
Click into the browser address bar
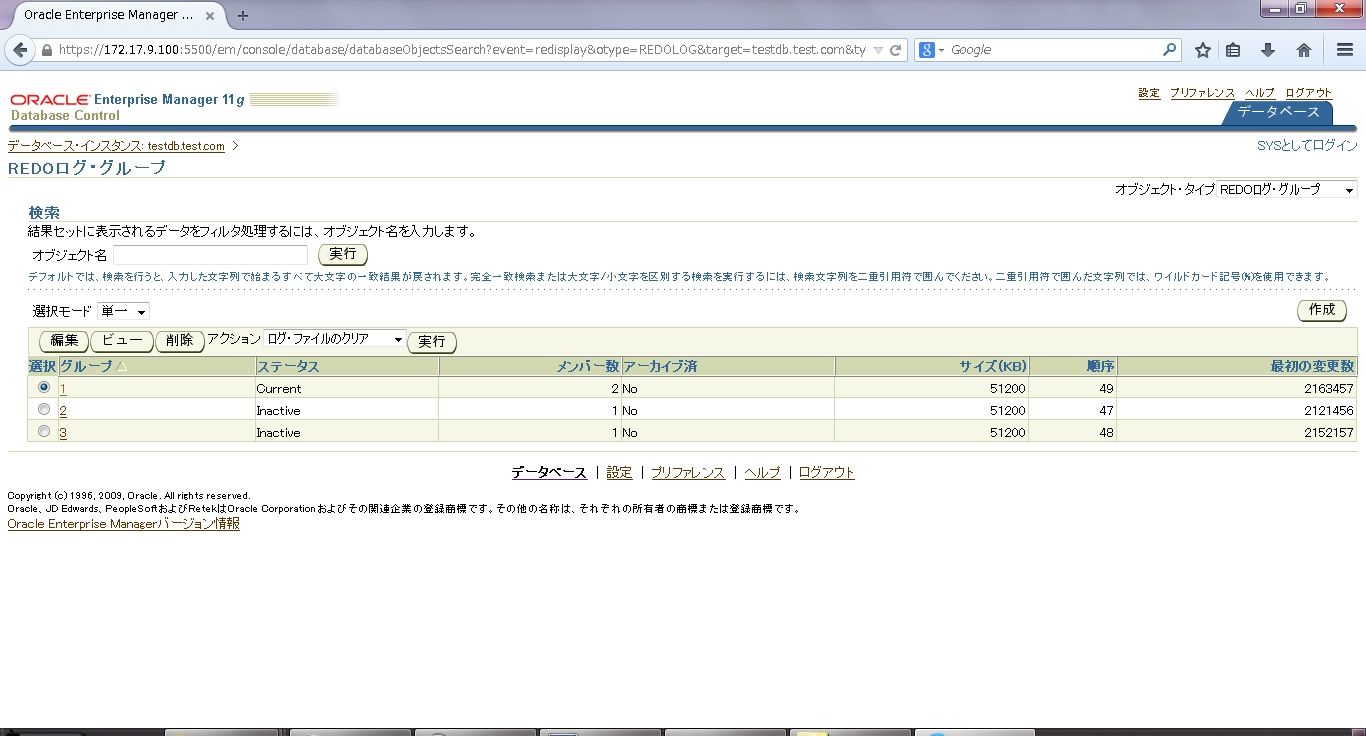click(462, 50)
